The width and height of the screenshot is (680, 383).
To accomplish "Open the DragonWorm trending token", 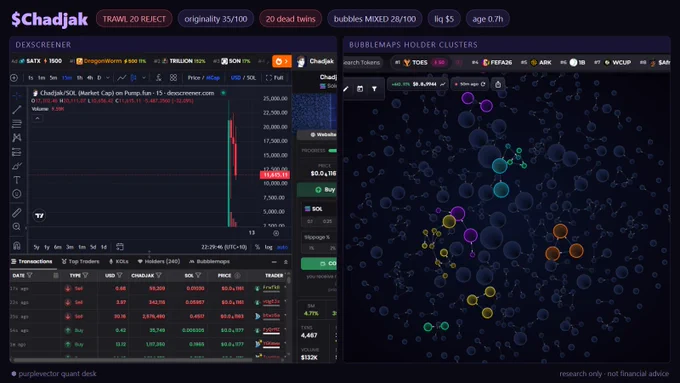I will (x=111, y=61).
